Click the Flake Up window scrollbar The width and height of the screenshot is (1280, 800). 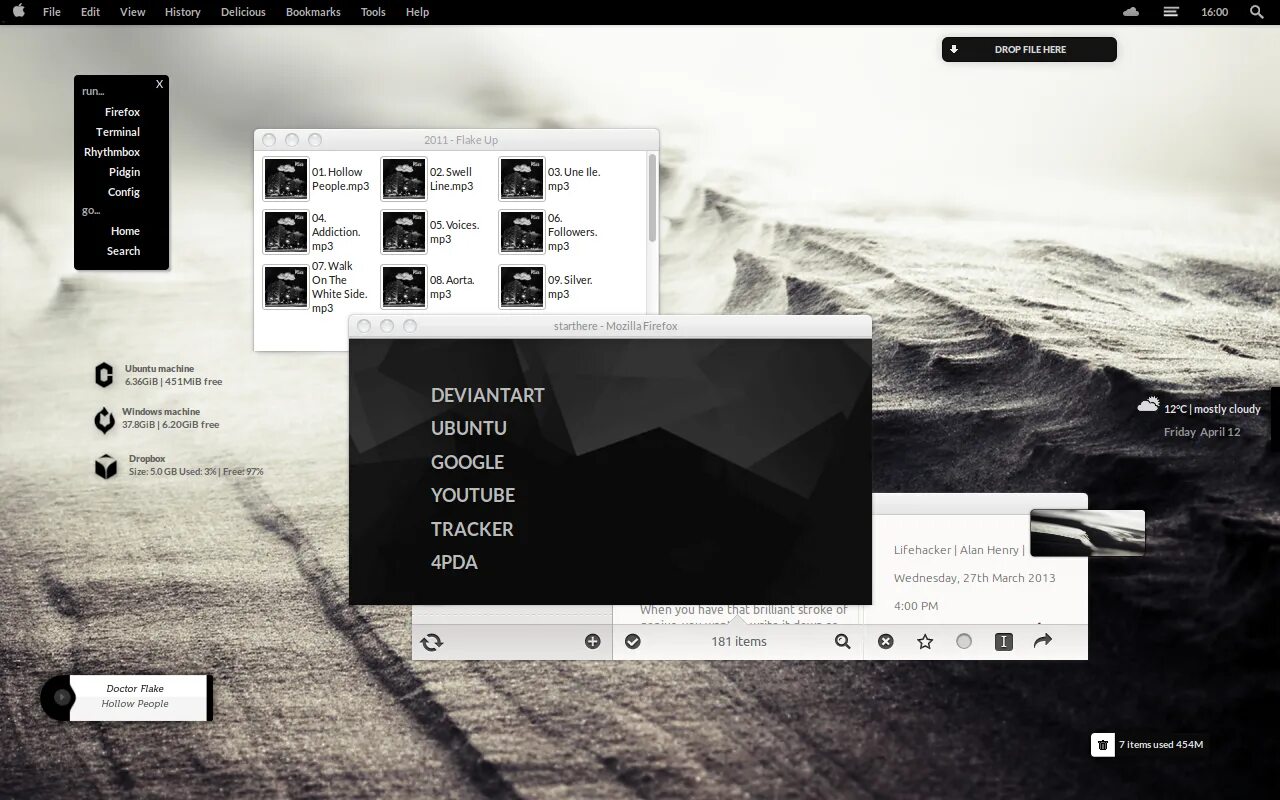click(653, 197)
